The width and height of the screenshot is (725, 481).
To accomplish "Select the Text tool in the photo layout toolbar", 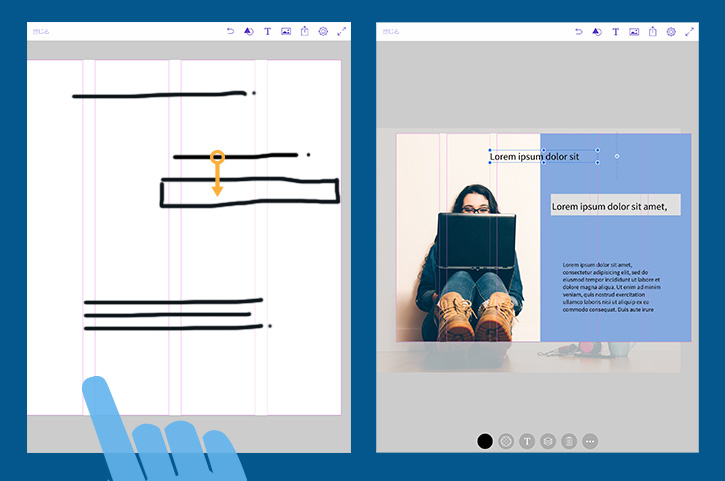I will click(615, 31).
